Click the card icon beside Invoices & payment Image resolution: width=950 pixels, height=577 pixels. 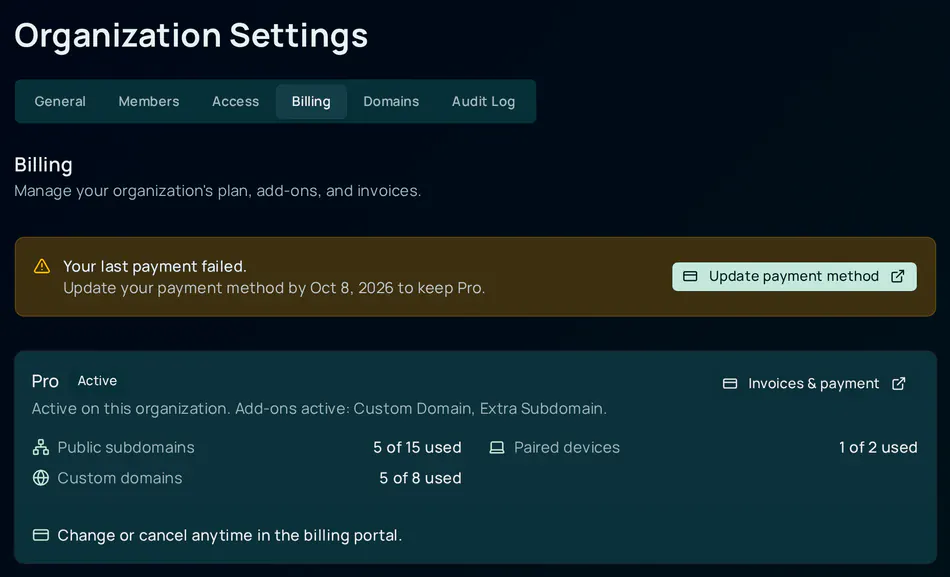coord(730,384)
